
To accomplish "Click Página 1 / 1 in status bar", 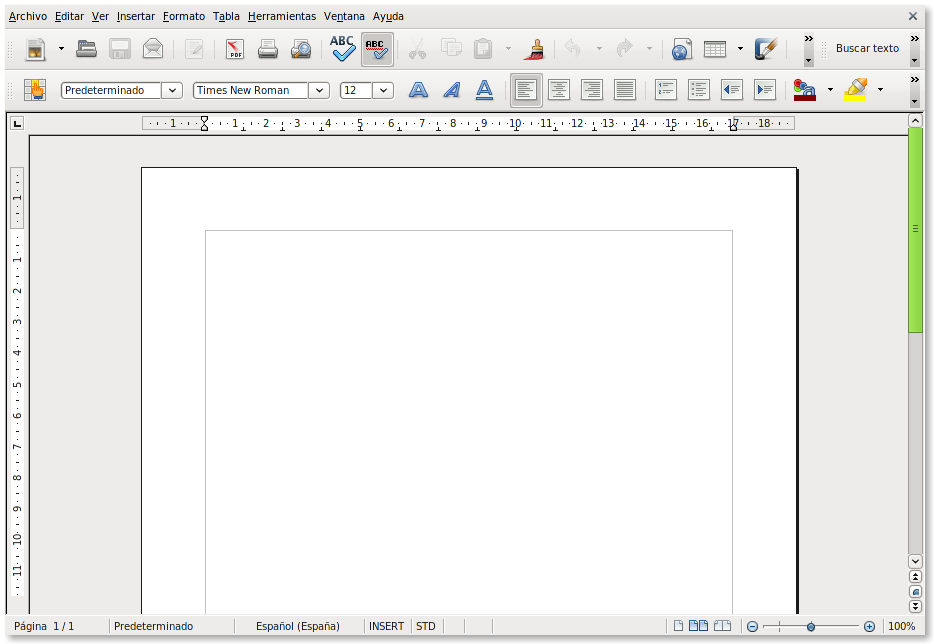I will (44, 626).
